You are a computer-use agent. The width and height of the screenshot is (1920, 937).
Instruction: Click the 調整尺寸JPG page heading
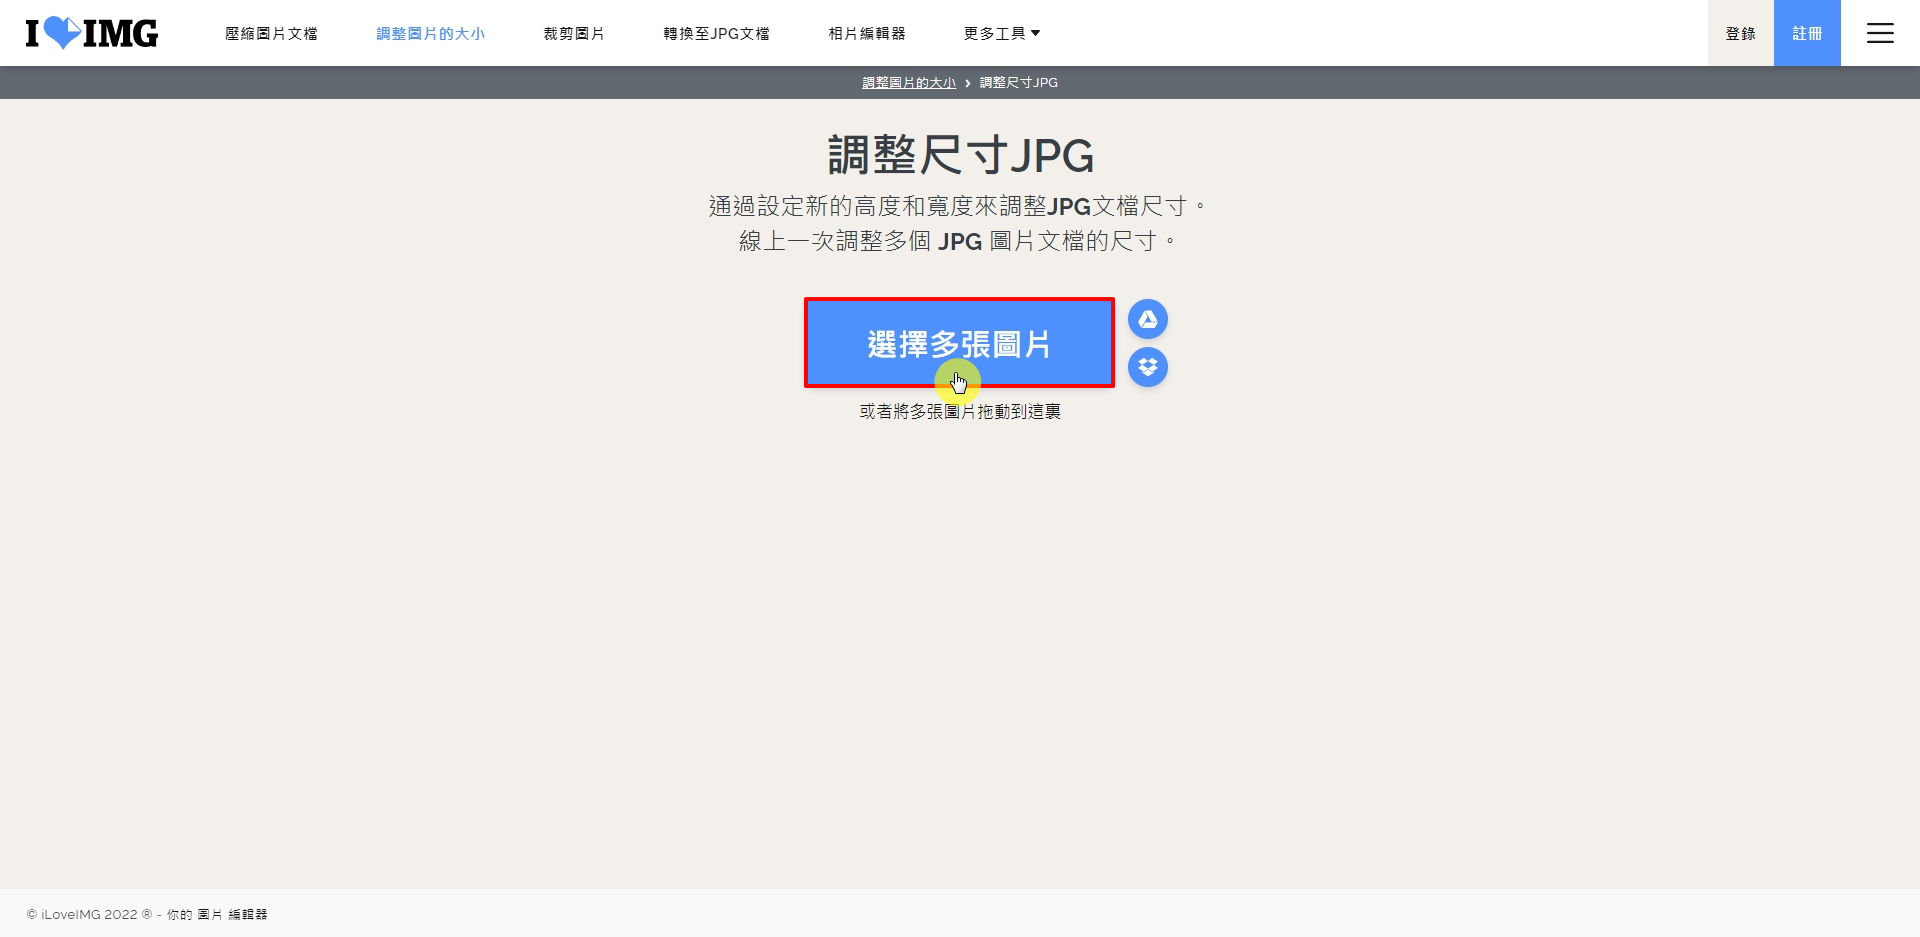[x=960, y=156]
